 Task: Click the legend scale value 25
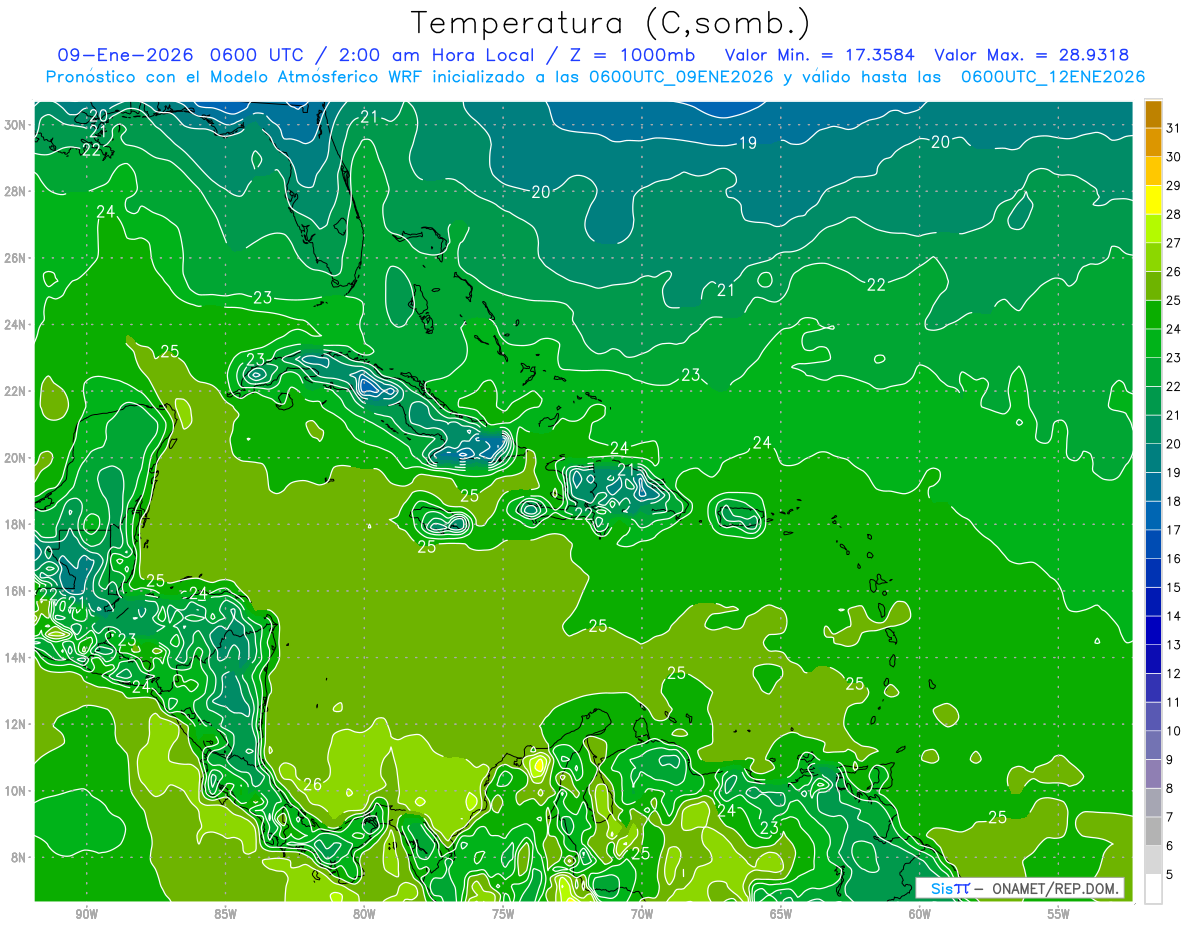[x=1174, y=300]
